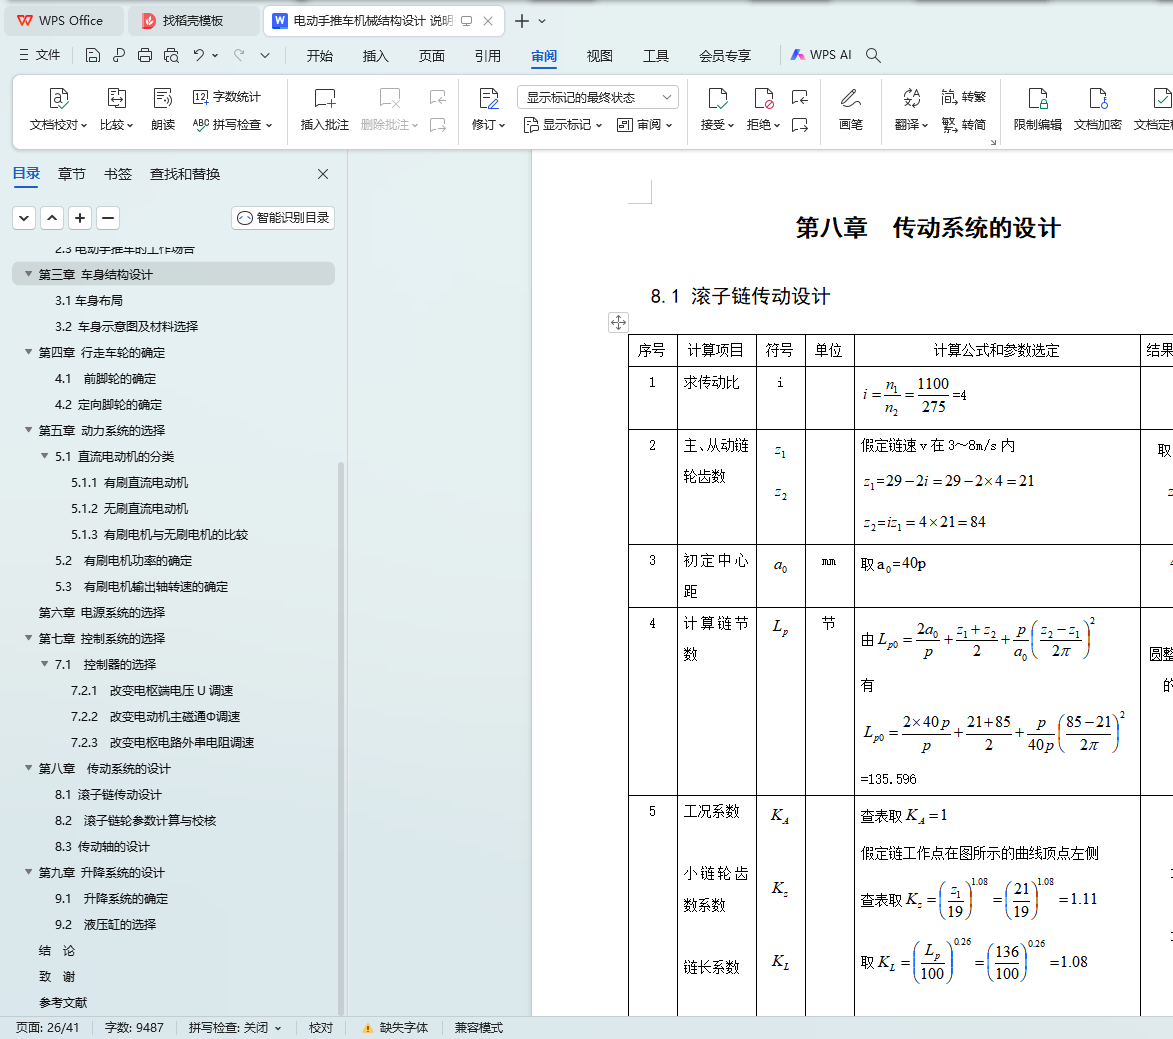Select the 画笔 pen tool
This screenshot has width=1173, height=1039.
pos(851,109)
